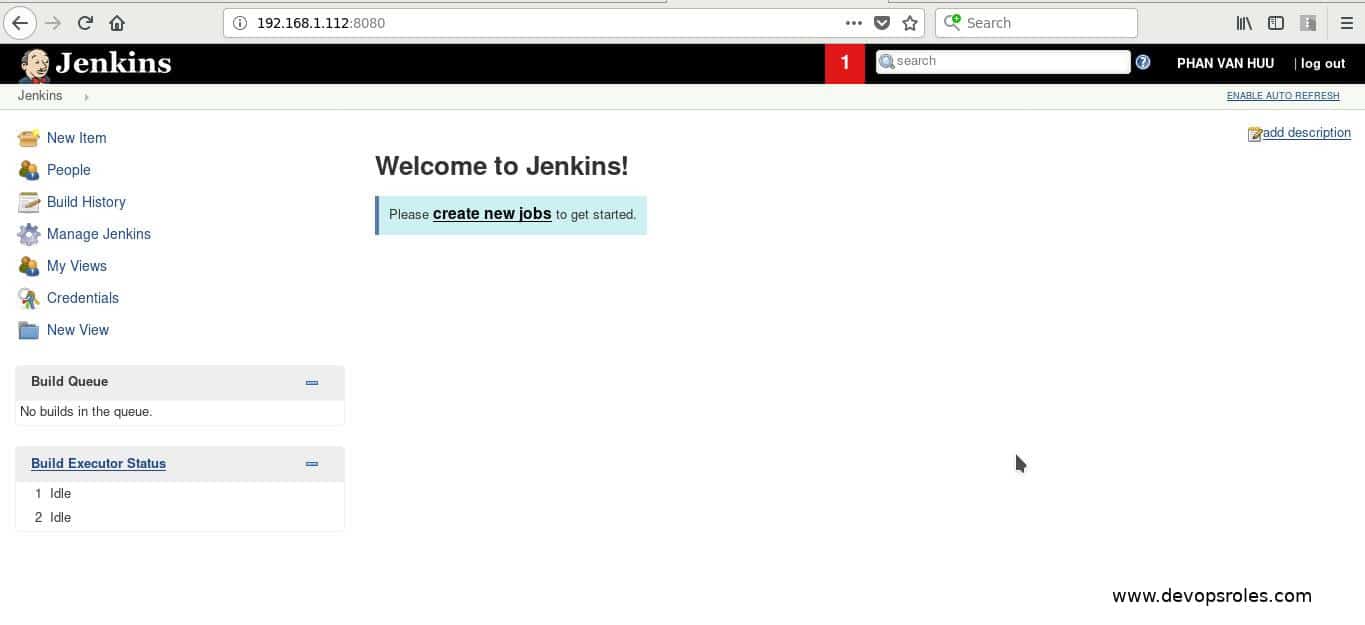1365x625 pixels.
Task: Bookmark this page with the star icon
Action: click(x=910, y=23)
